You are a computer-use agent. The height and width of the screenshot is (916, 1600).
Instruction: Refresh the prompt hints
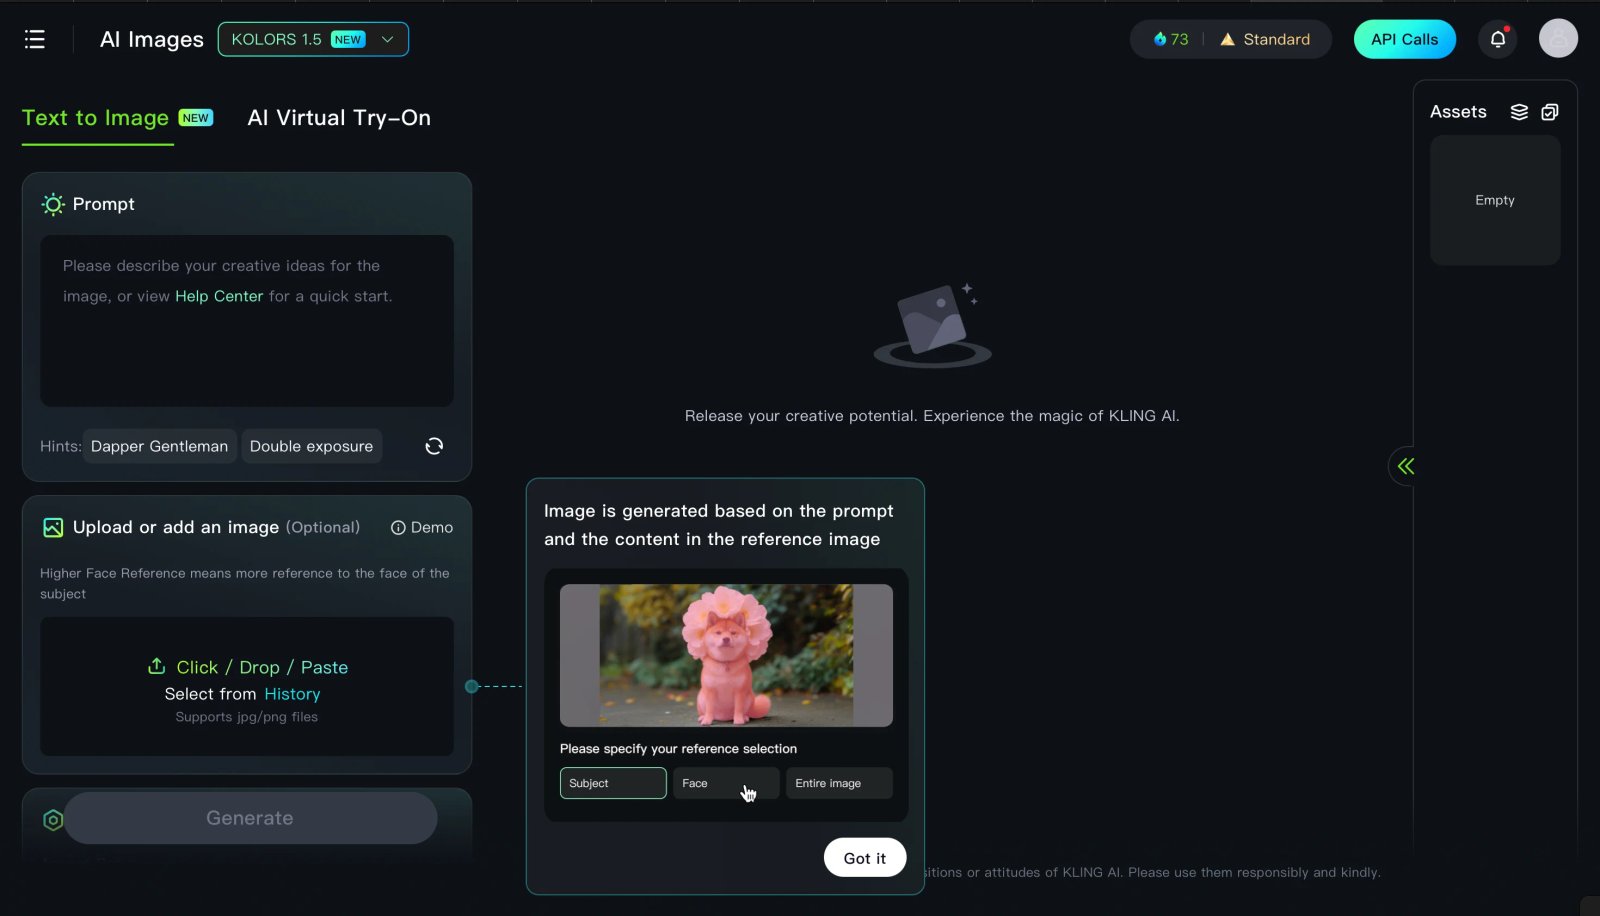434,446
